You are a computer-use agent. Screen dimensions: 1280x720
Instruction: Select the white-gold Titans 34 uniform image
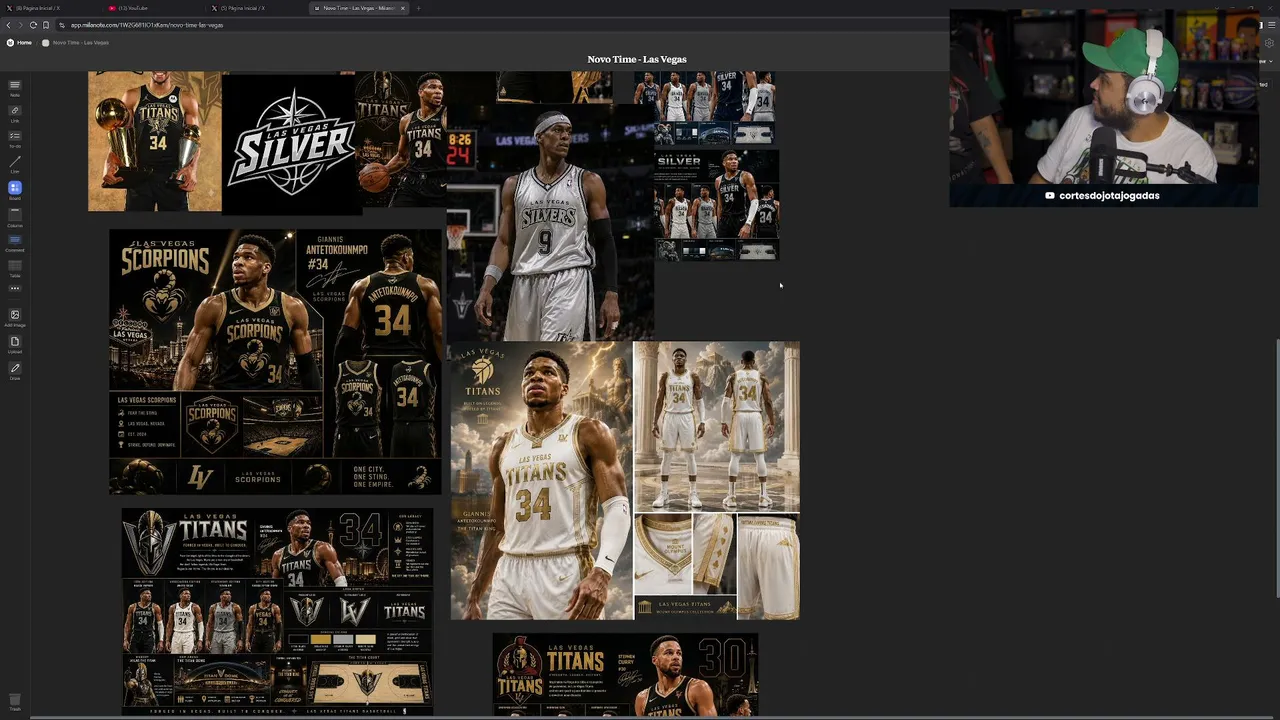point(625,481)
